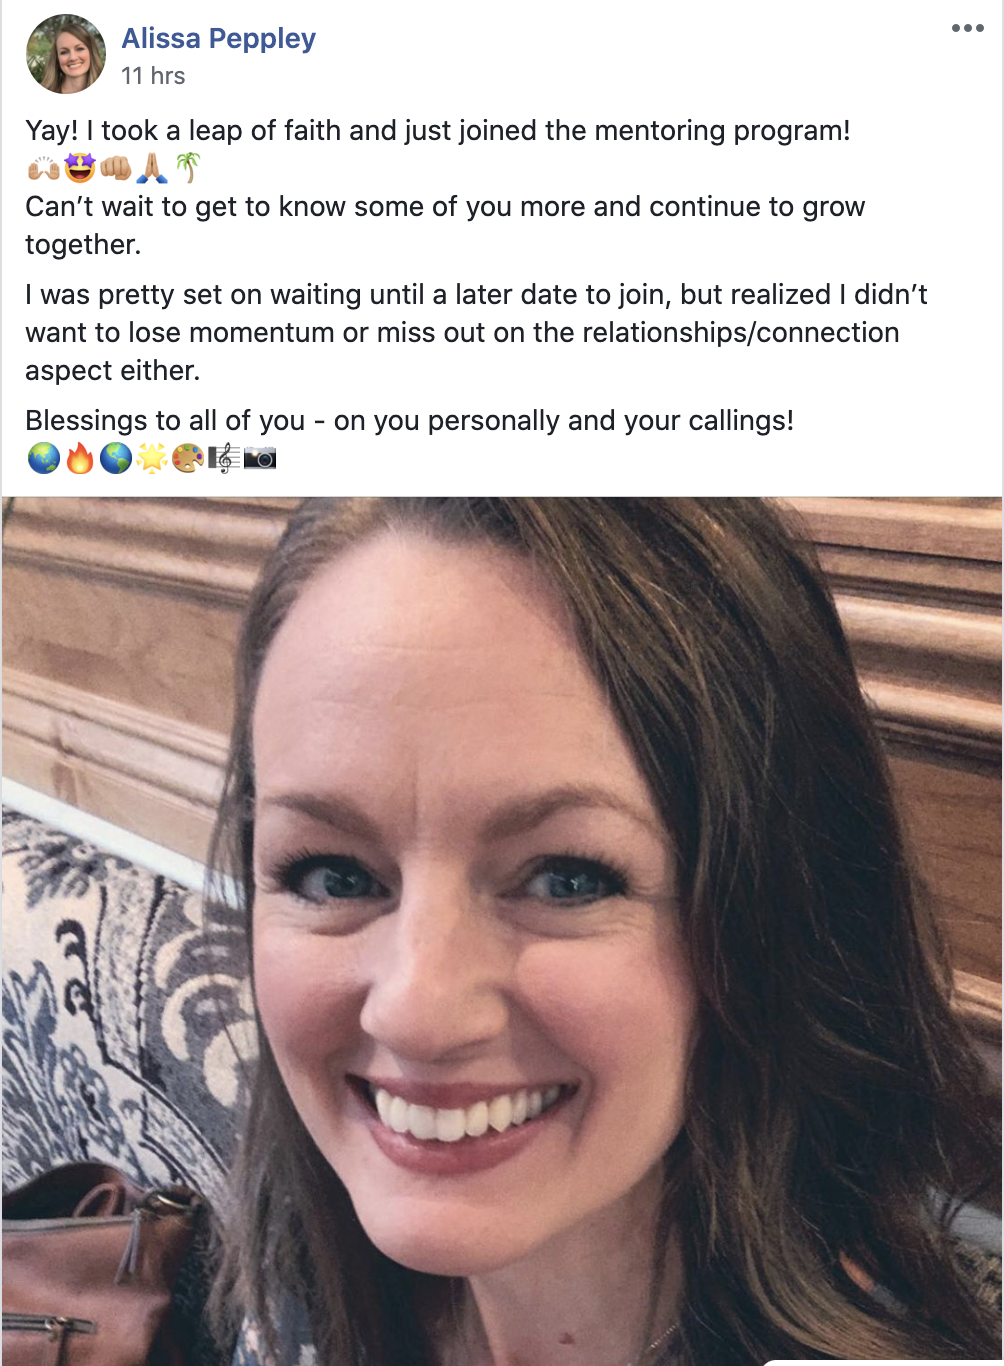Click the musical score emoji

click(224, 458)
